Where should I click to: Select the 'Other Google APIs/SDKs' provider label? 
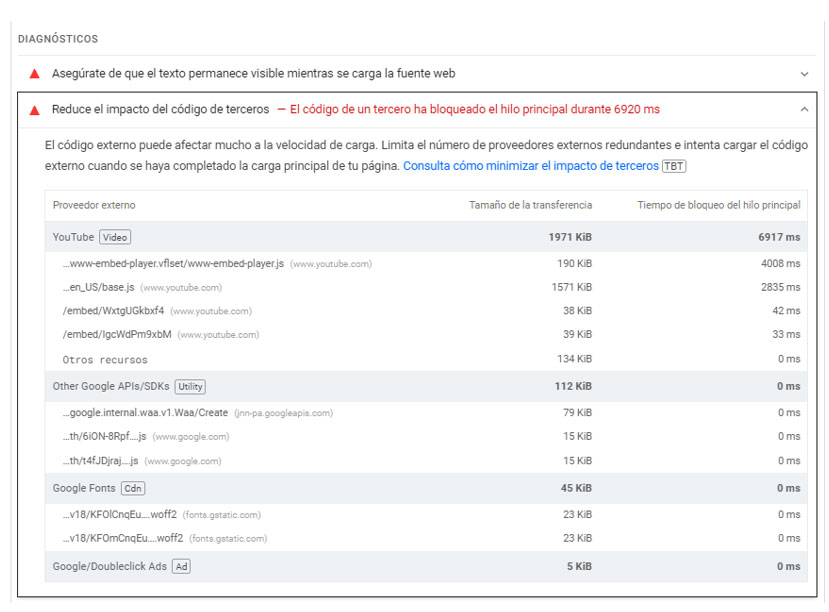tap(111, 386)
